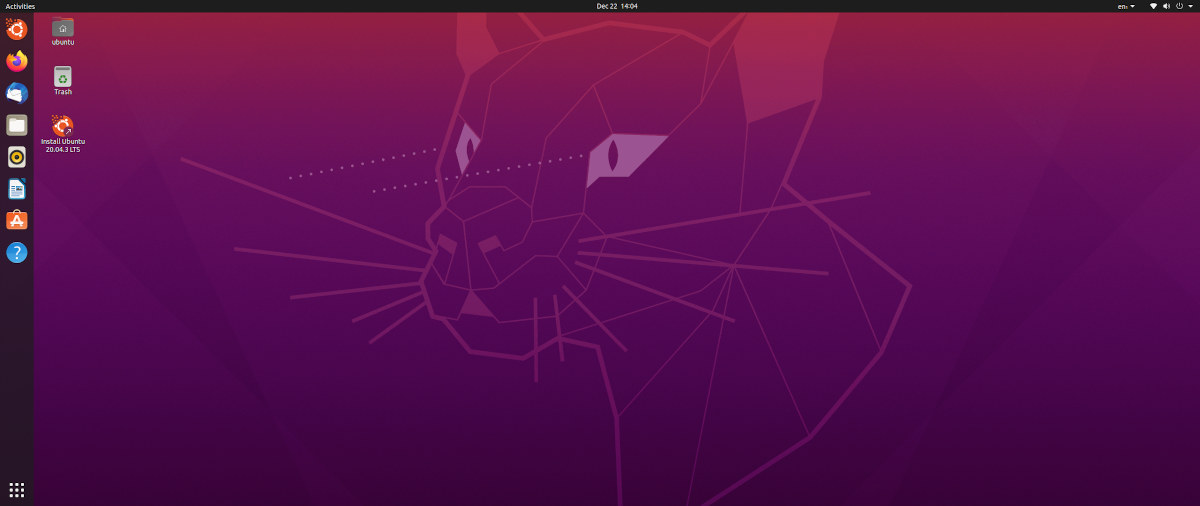Viewport: 1200px width, 506px height.
Task: Click the network status icon
Action: pyautogui.click(x=1153, y=6)
